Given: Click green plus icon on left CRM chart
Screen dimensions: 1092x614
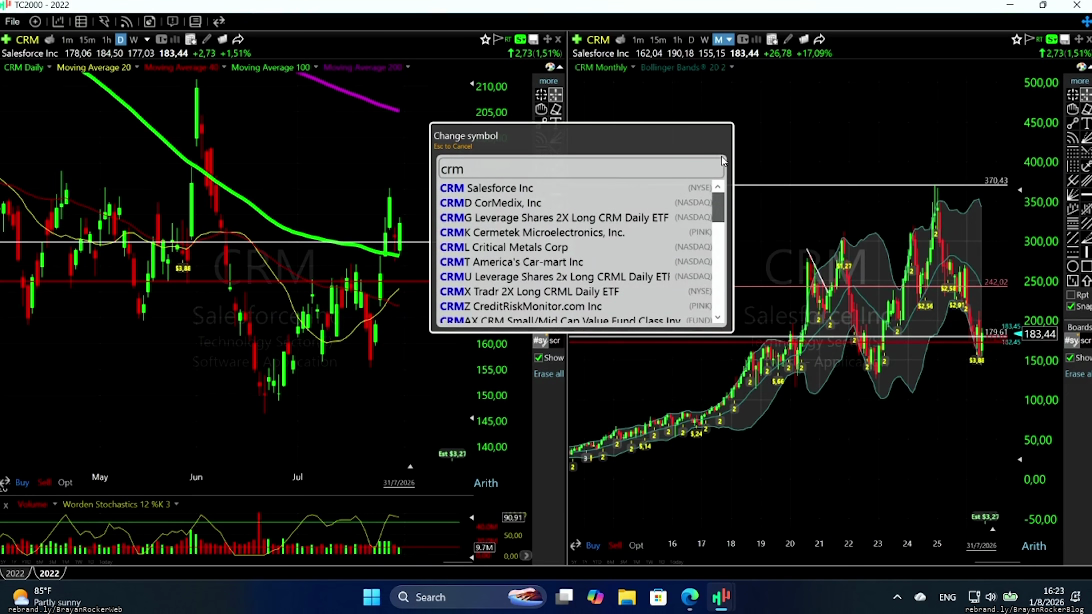Looking at the screenshot, I should coord(6,40).
